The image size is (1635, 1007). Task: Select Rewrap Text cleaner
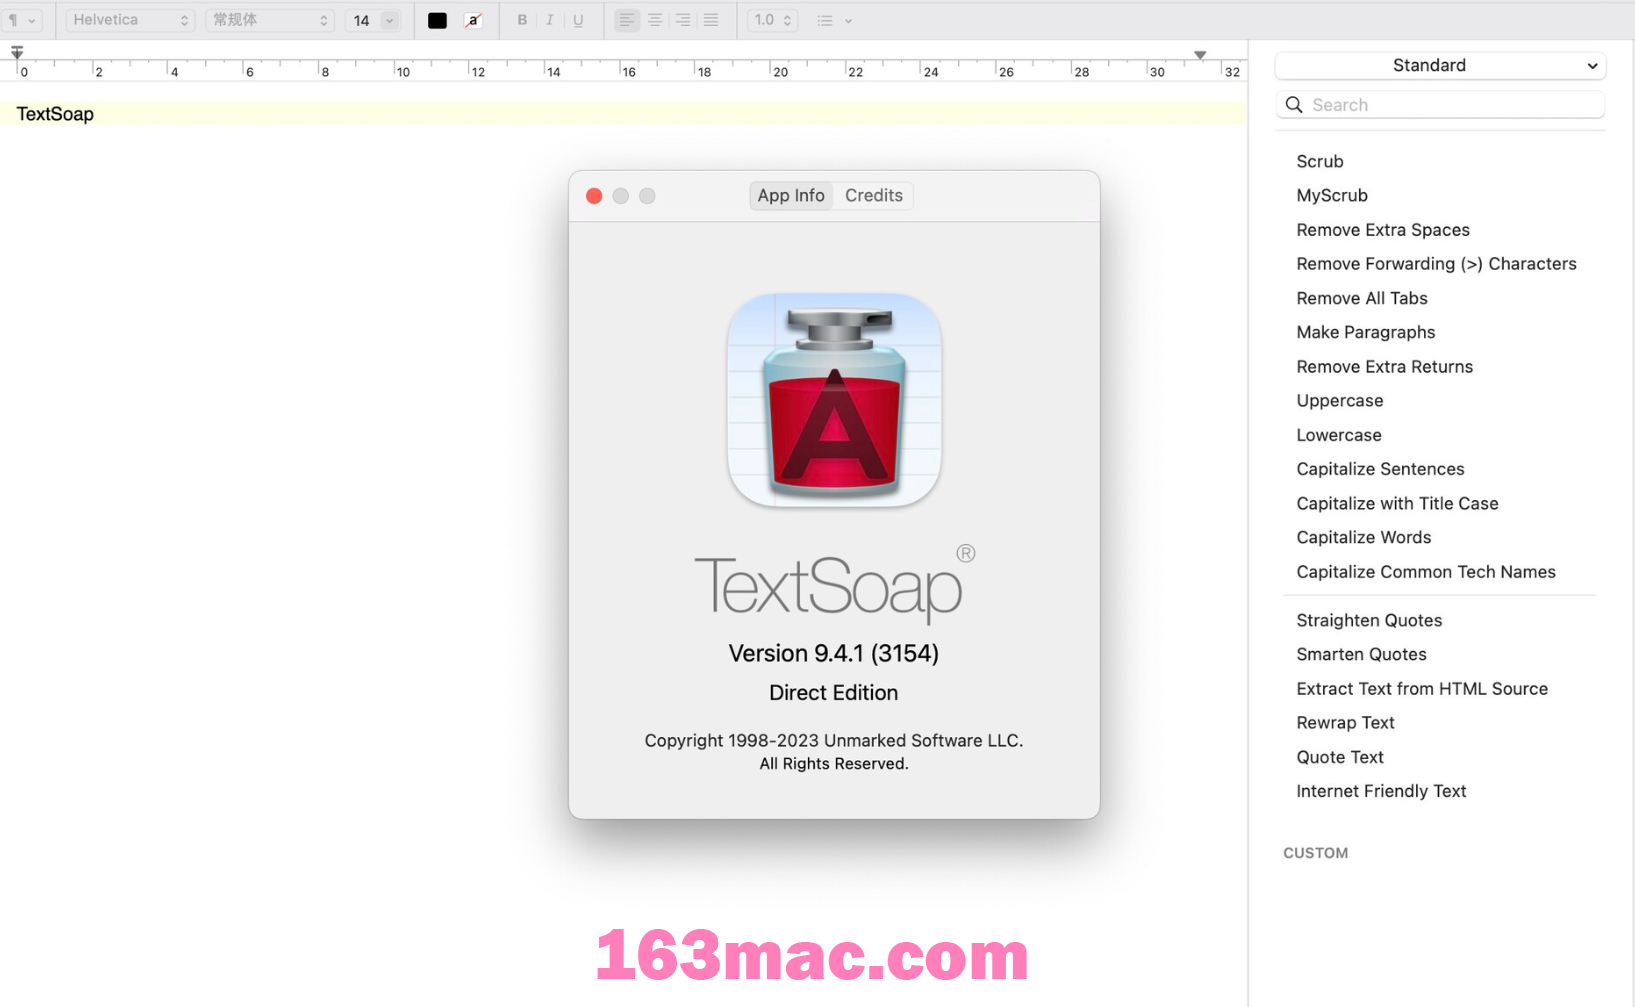tap(1345, 723)
